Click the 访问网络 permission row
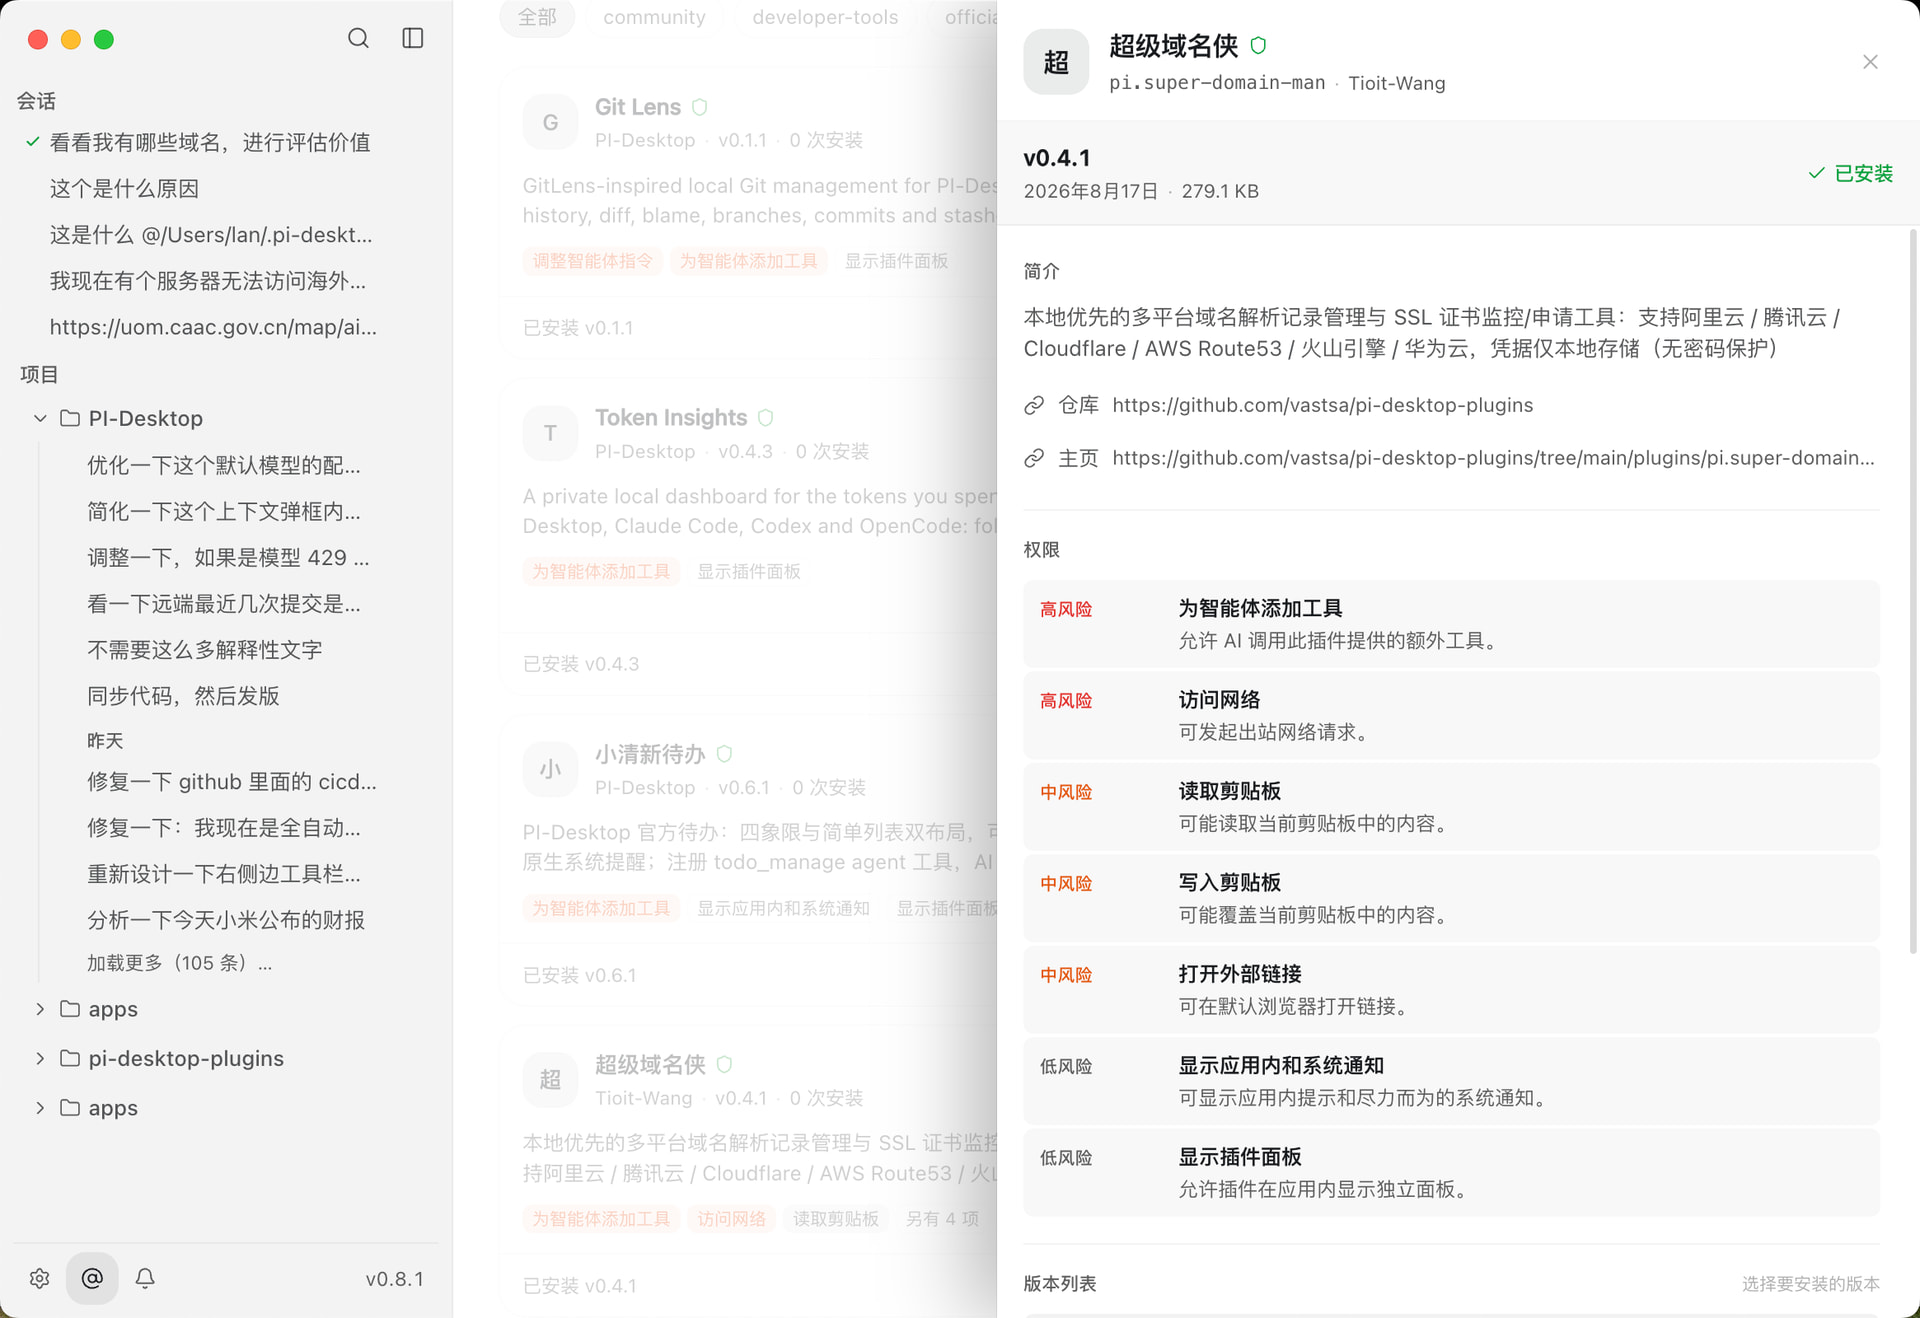The height and width of the screenshot is (1318, 1920). pos(1451,715)
